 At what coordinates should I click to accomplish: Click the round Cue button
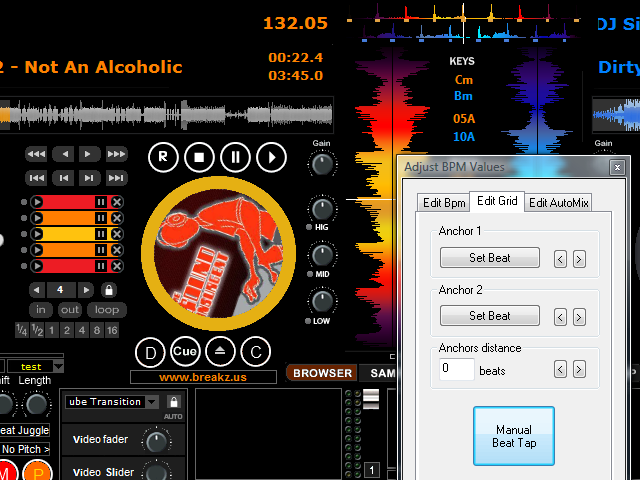tap(185, 351)
